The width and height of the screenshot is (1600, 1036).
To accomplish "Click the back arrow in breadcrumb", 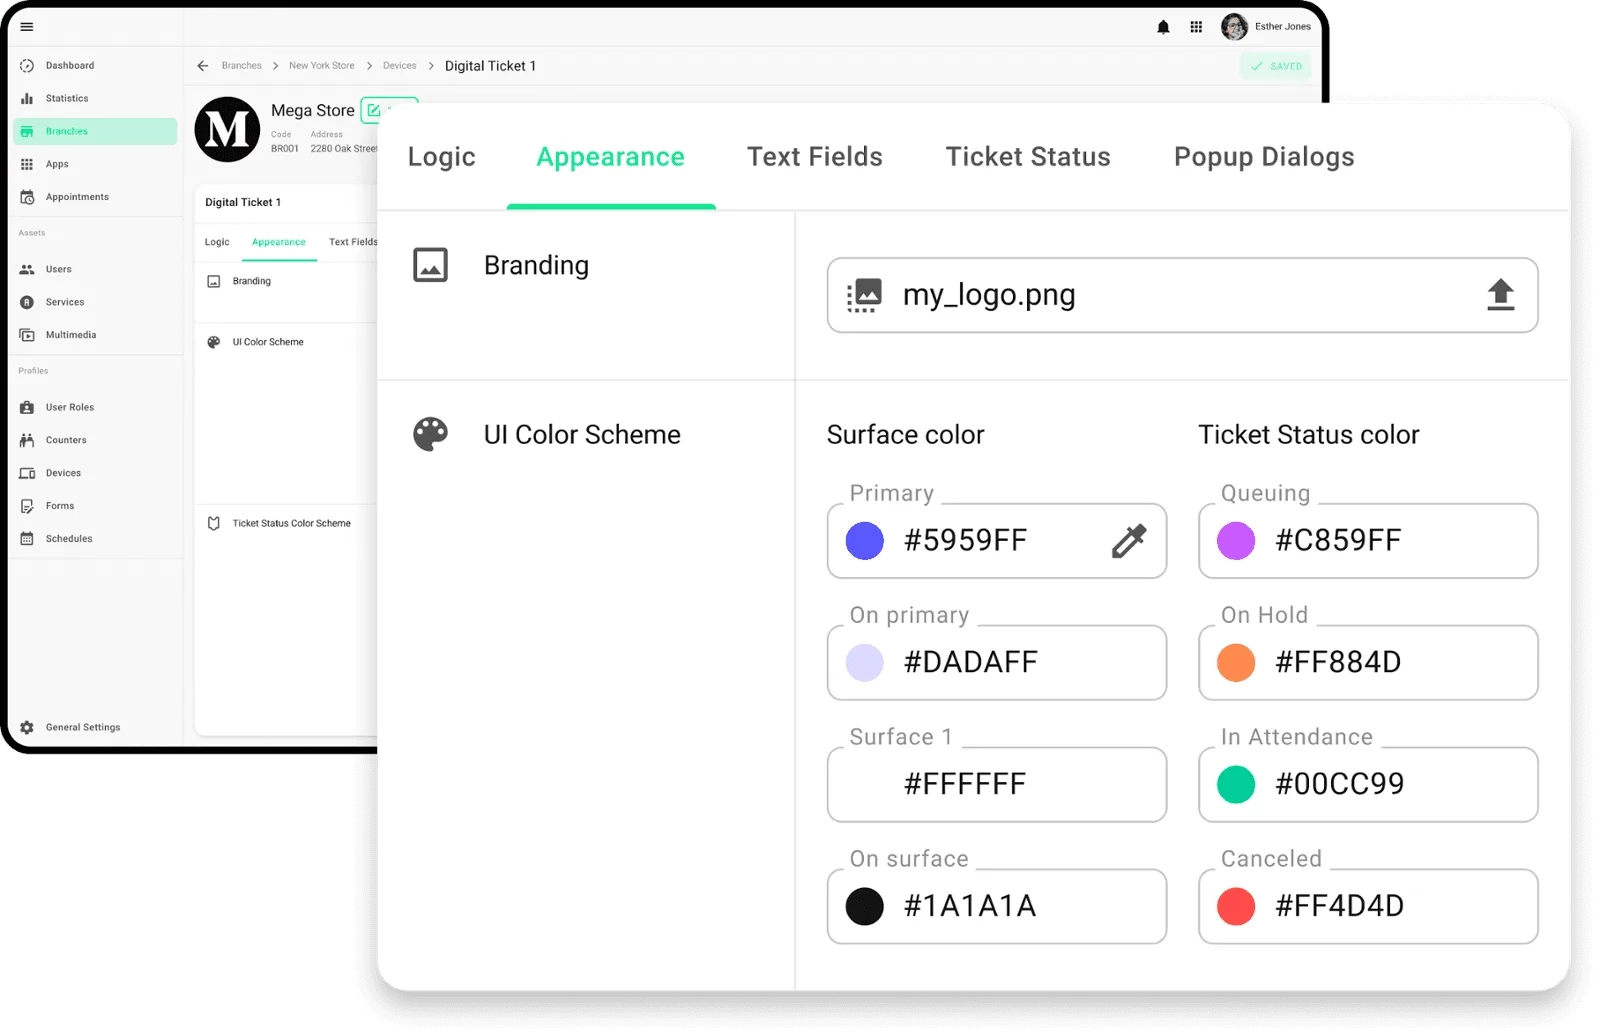I will 203,66.
